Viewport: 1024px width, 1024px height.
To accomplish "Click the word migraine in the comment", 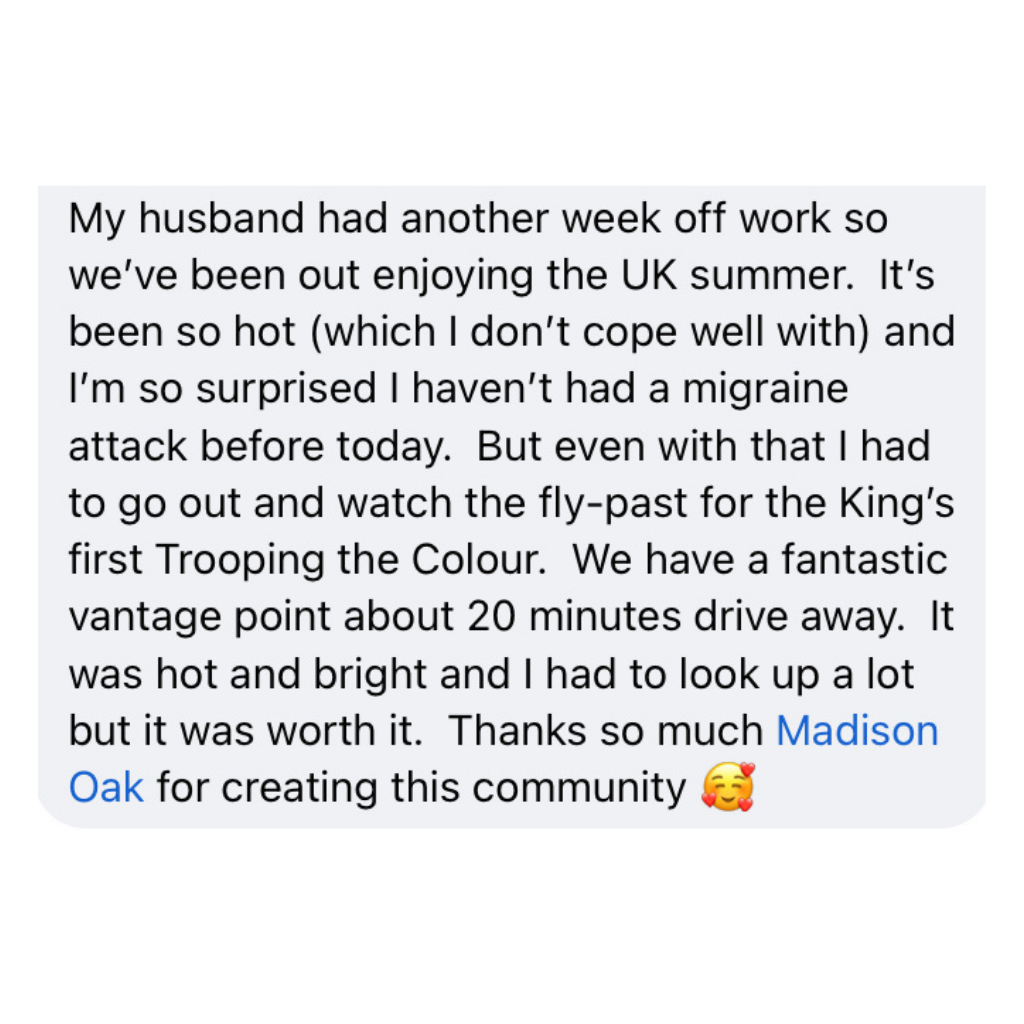I will [x=765, y=389].
